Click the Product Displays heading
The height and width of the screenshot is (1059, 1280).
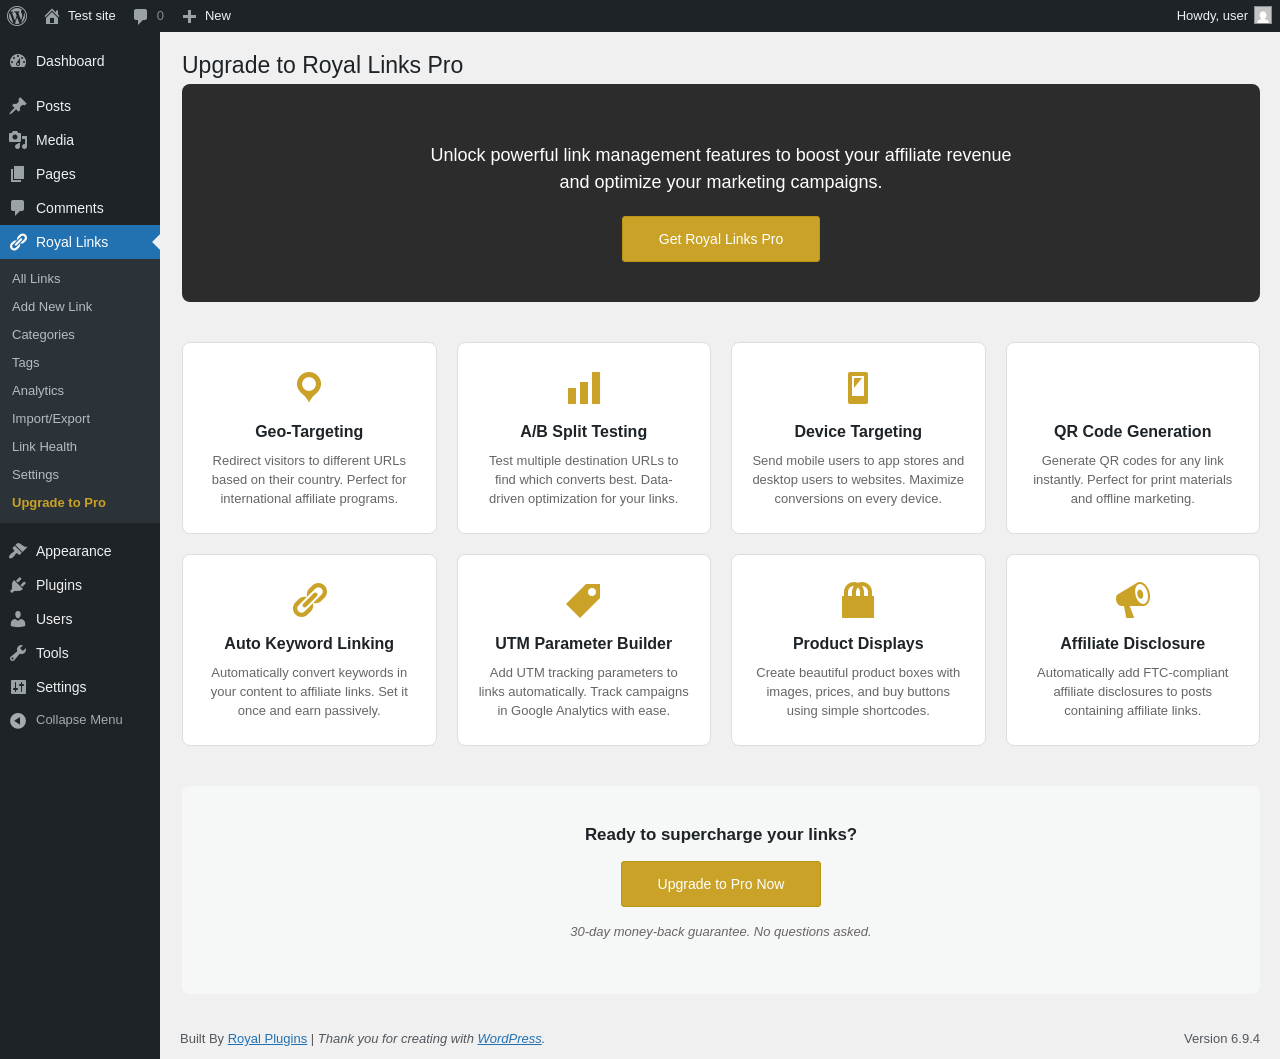pos(858,644)
